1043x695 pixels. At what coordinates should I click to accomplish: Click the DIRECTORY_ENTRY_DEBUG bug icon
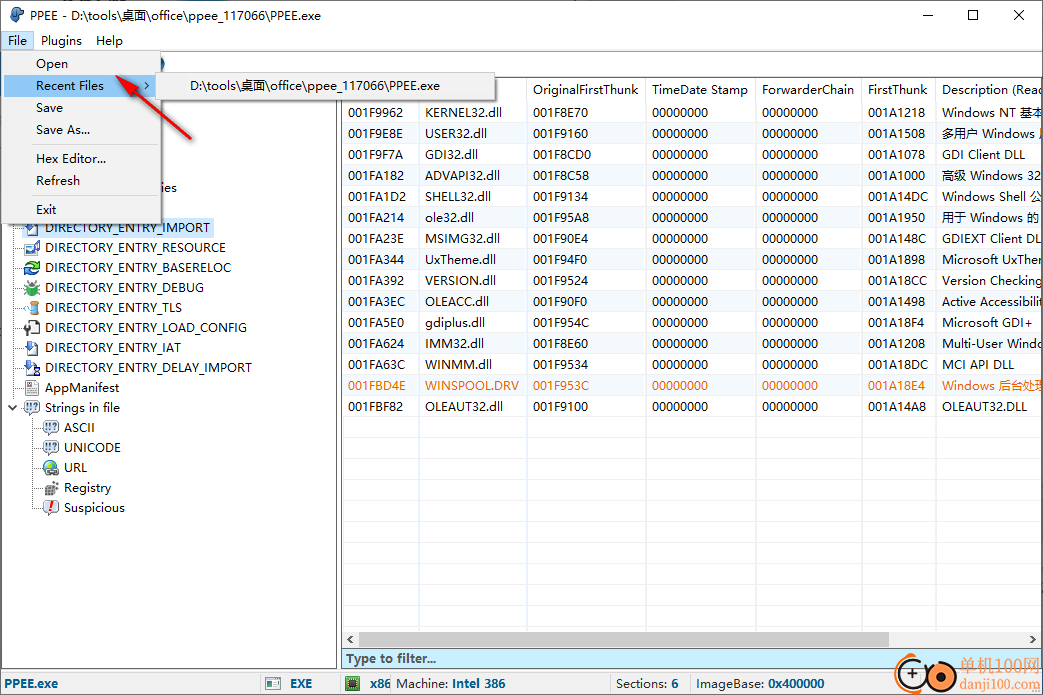(32, 288)
